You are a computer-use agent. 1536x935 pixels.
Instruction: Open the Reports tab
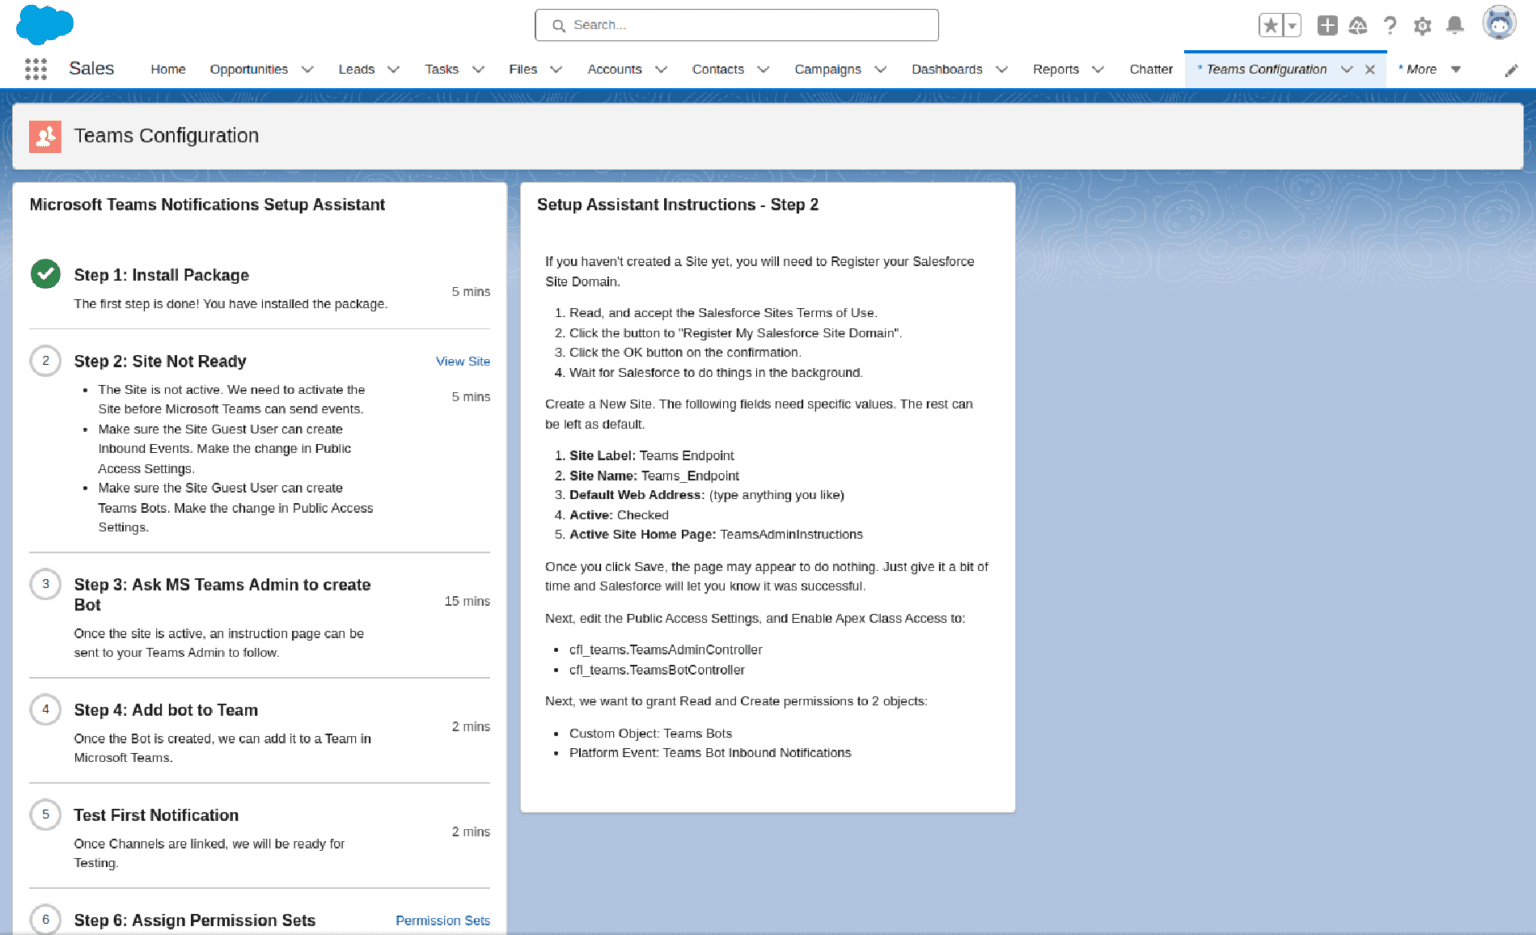(x=1055, y=69)
